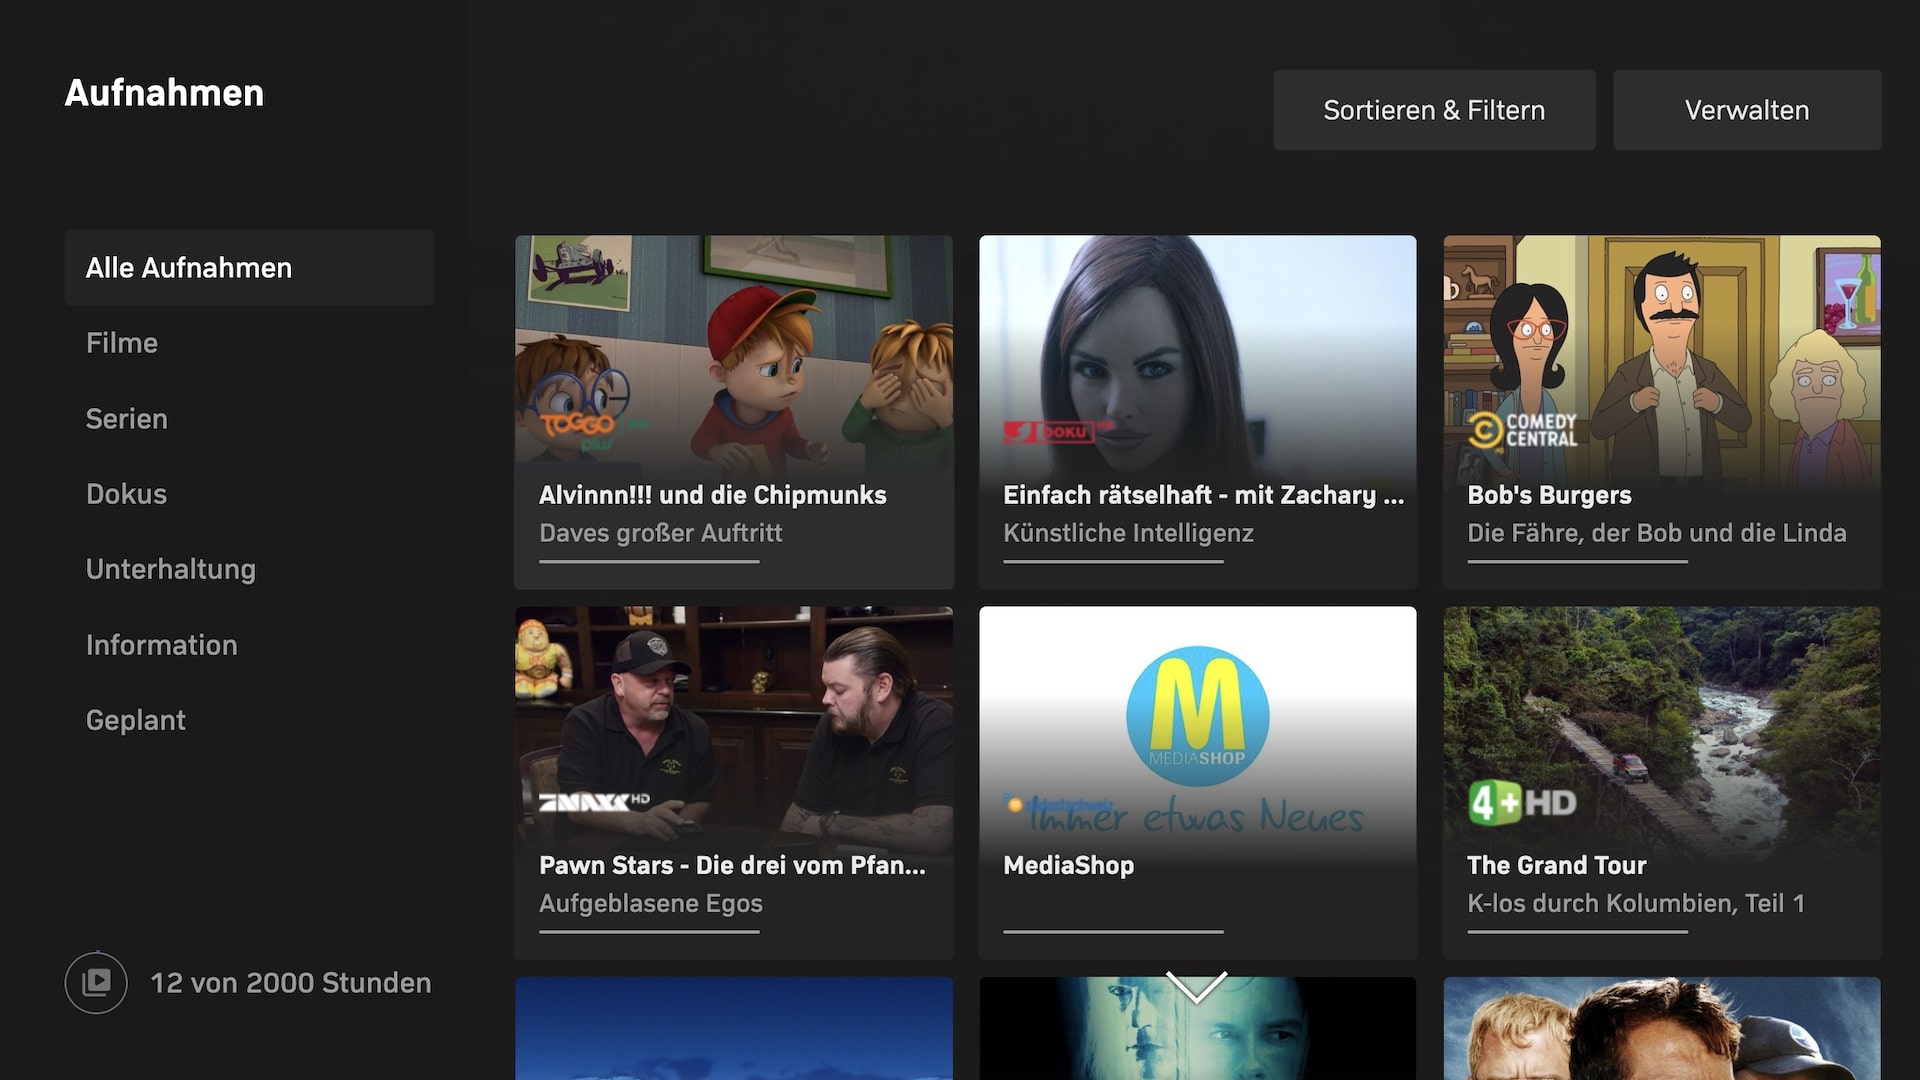The width and height of the screenshot is (1920, 1080).
Task: Click the Toggo plus channel logo
Action: pyautogui.click(x=585, y=428)
